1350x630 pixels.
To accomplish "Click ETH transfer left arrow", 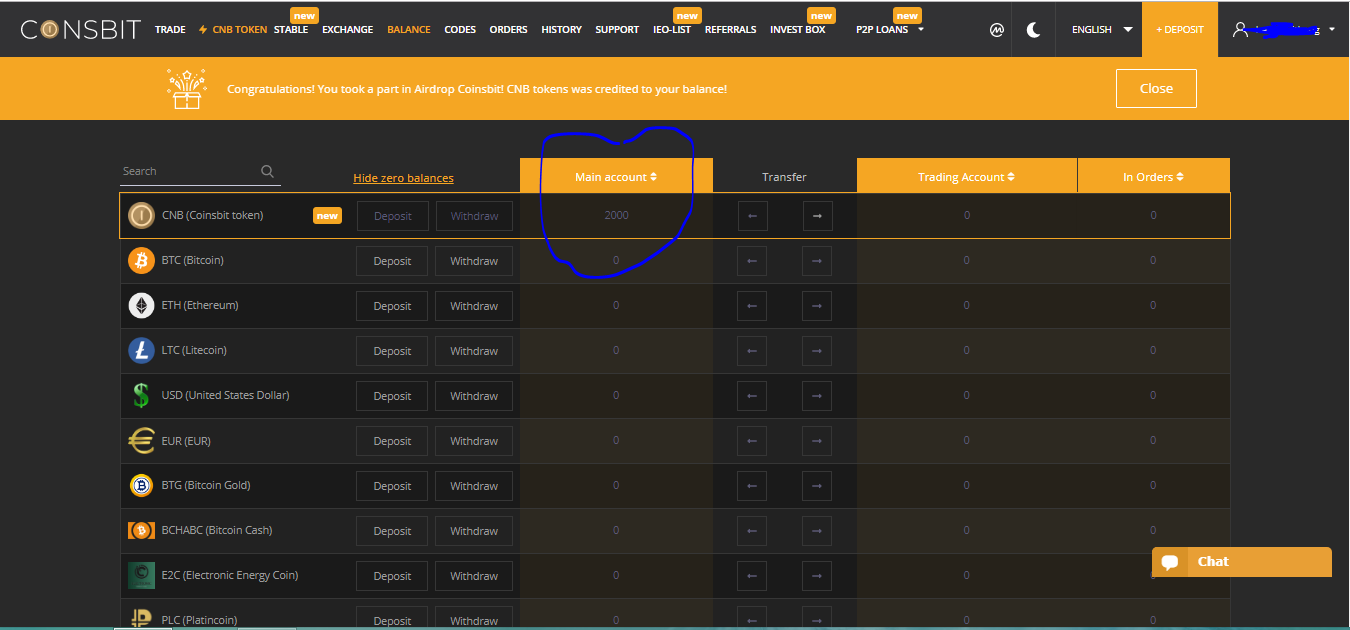I will [x=753, y=306].
